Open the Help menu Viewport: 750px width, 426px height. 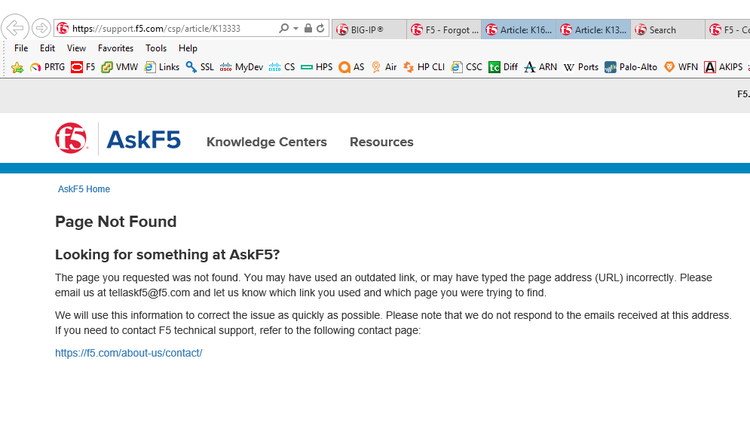[x=188, y=48]
